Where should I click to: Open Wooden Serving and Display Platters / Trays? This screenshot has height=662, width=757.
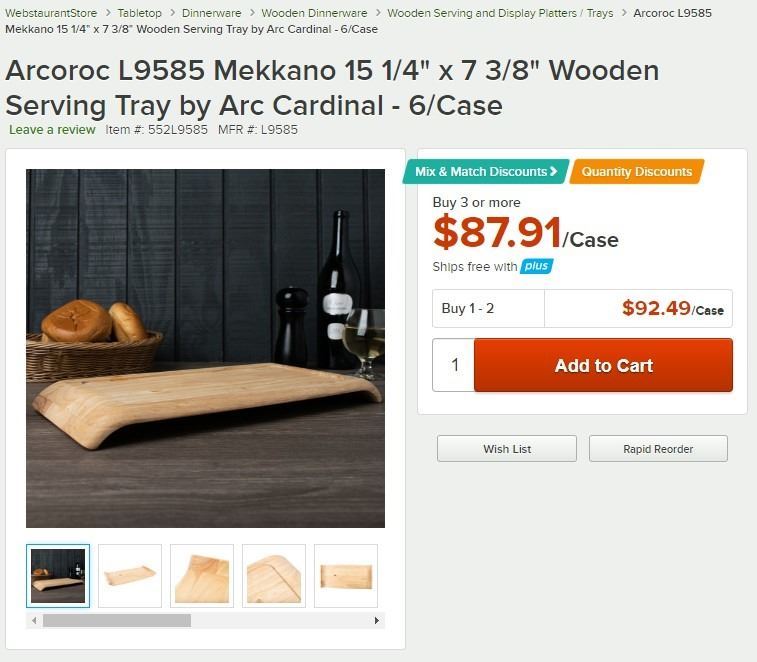coord(500,13)
